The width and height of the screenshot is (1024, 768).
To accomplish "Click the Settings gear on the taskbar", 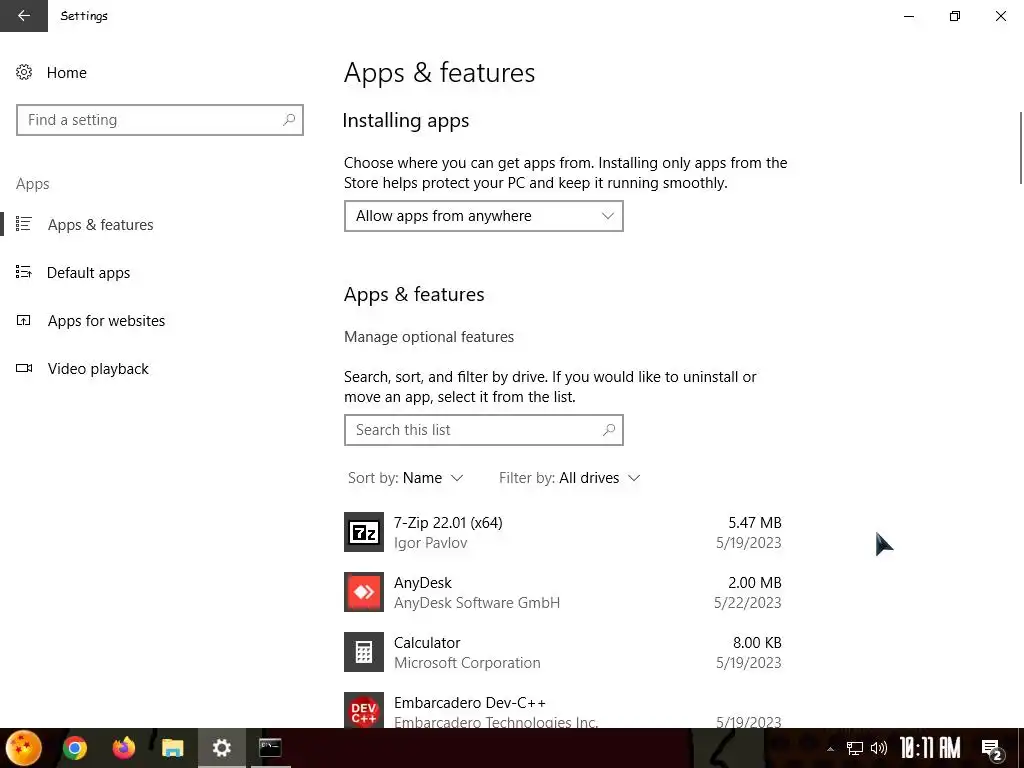I will point(221,748).
